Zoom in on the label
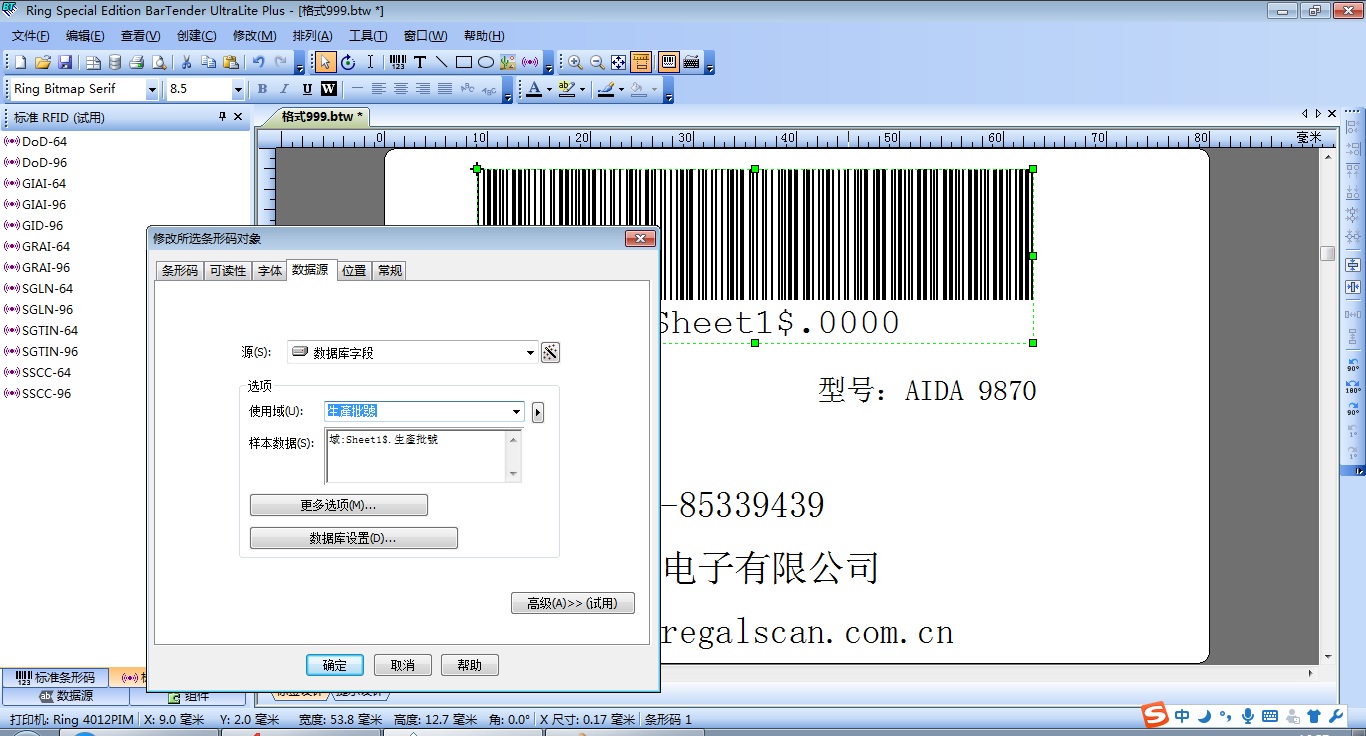 coord(575,62)
